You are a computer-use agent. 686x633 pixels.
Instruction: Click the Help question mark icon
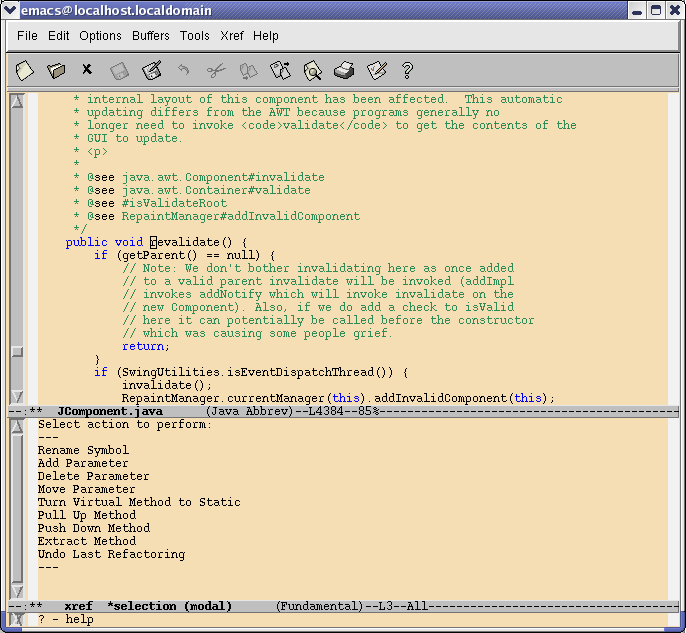407,70
